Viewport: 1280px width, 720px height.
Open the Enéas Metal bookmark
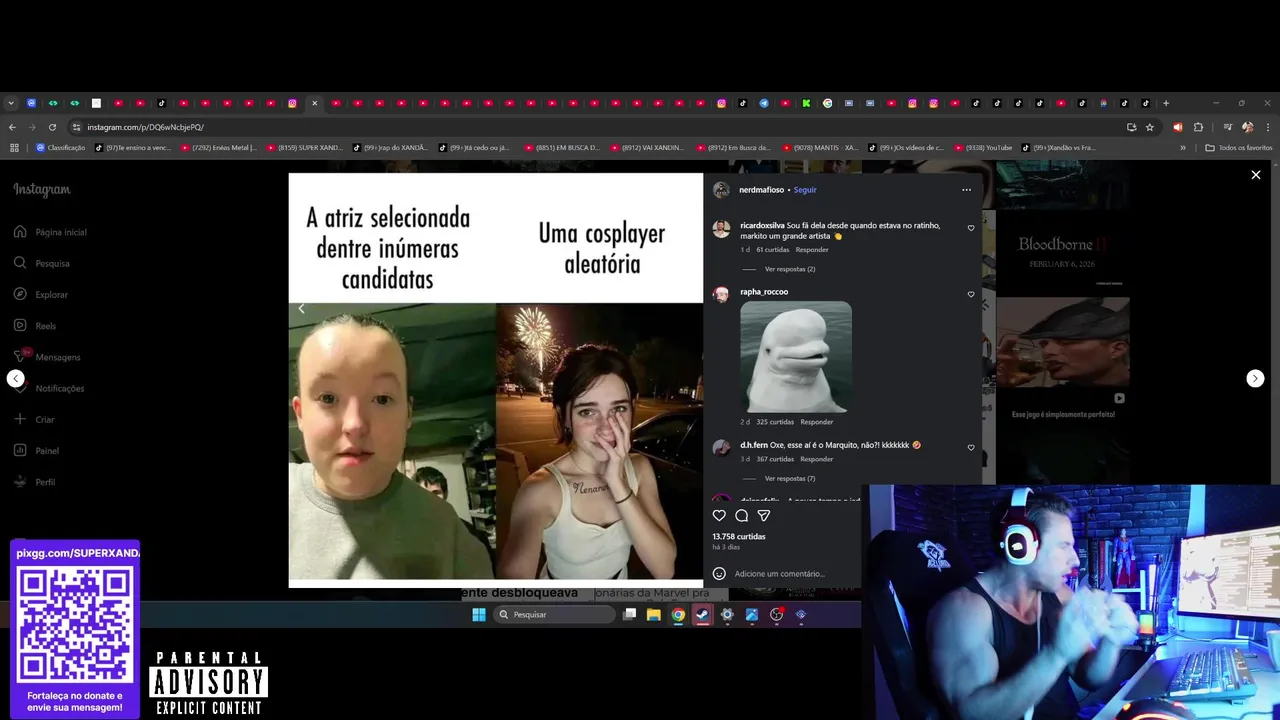coord(218,148)
